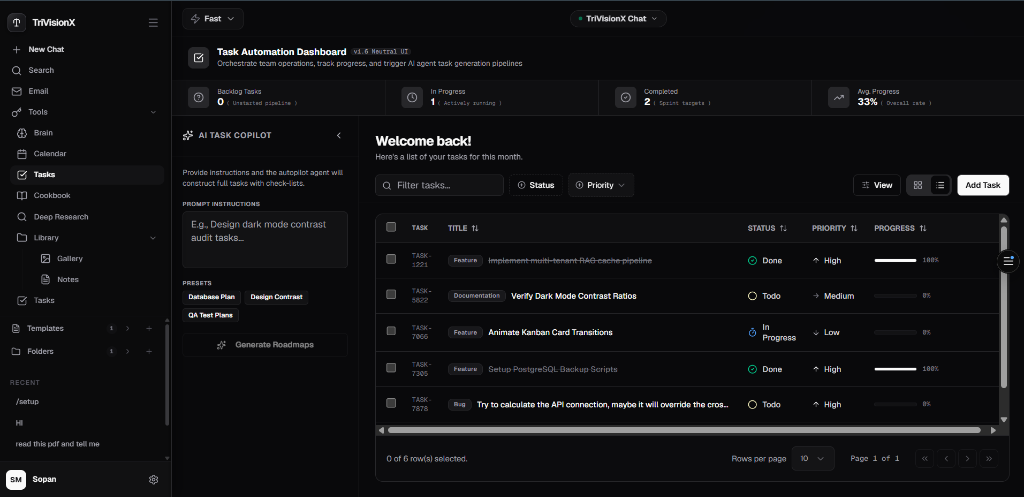Check the TASK-7066 row checkbox
1024x497 pixels.
pos(391,331)
